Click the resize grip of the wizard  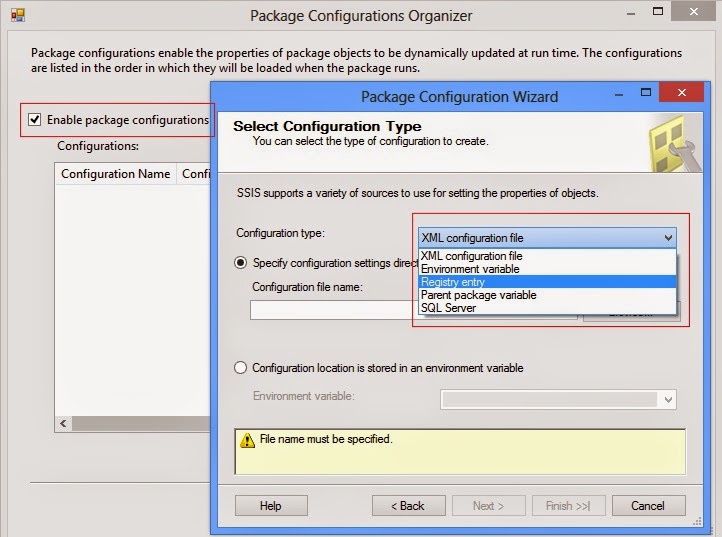pyautogui.click(x=698, y=521)
